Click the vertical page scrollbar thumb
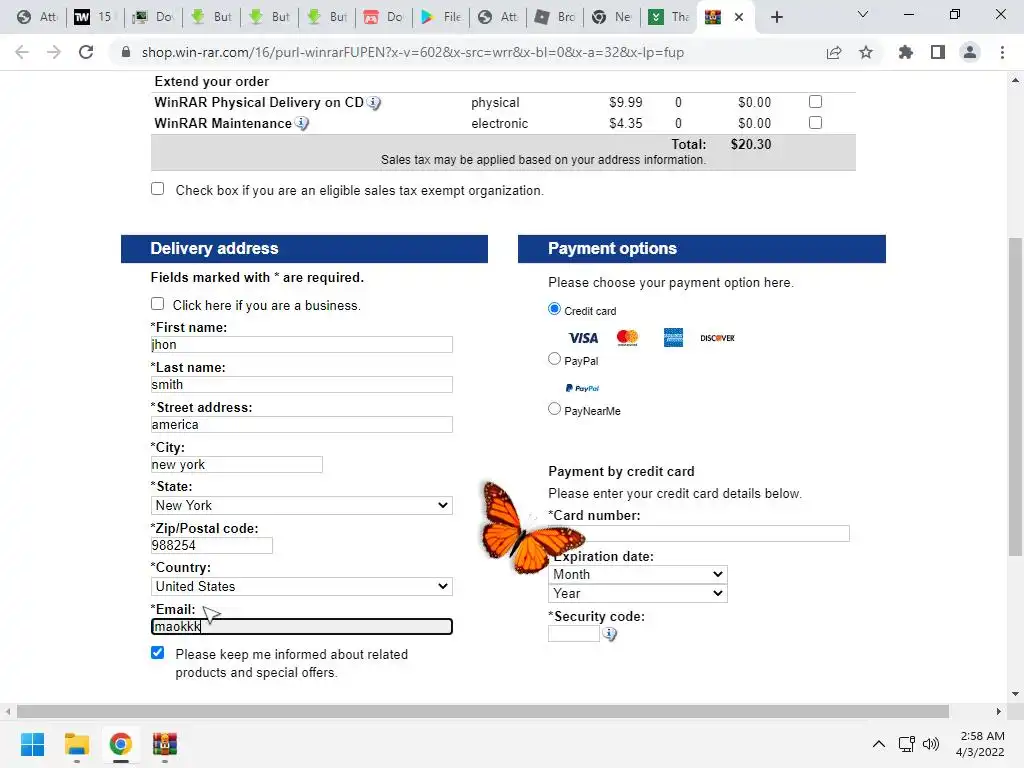 (1015, 397)
